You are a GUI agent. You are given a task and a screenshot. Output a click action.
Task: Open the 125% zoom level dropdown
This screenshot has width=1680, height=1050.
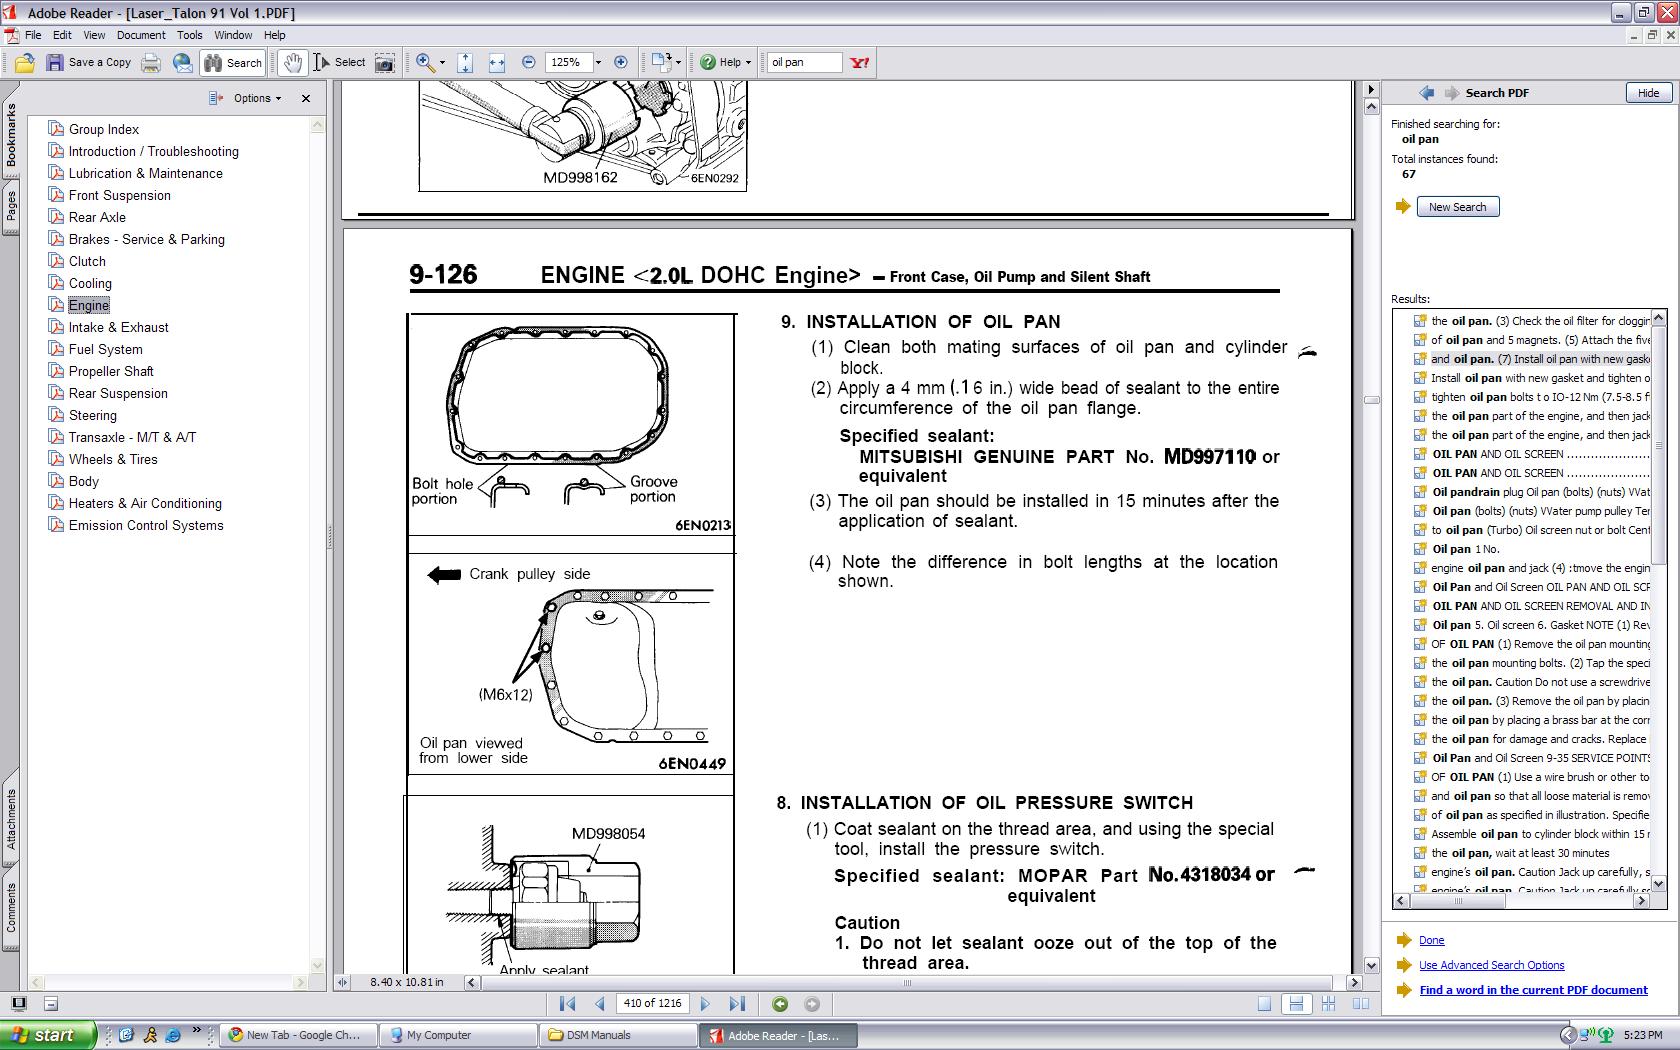(598, 63)
